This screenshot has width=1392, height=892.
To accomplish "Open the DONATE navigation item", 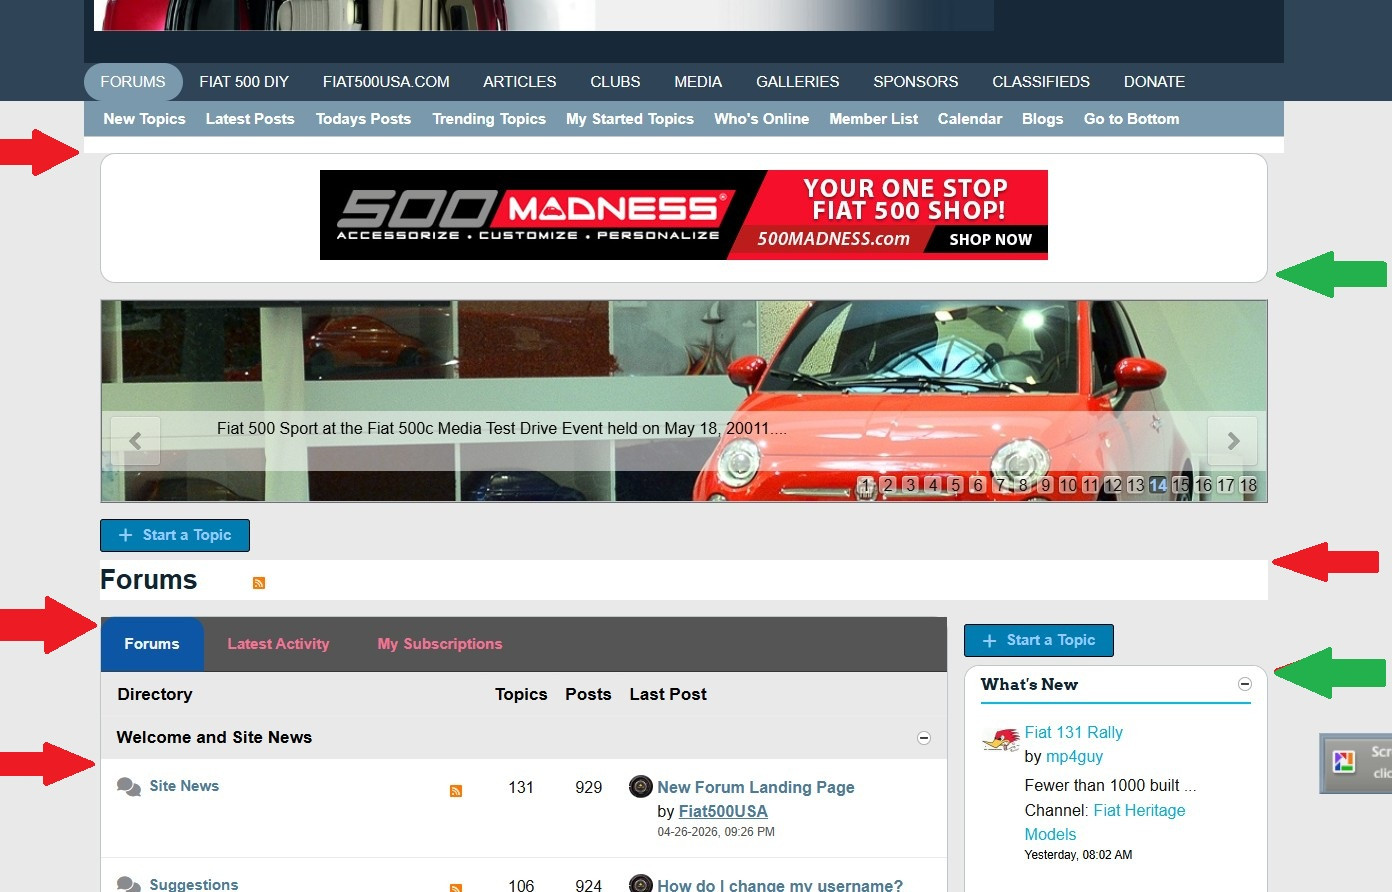I will point(1154,82).
